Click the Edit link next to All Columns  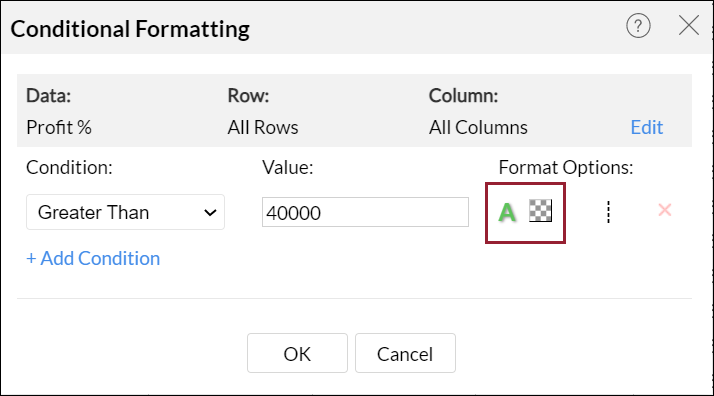[647, 127]
